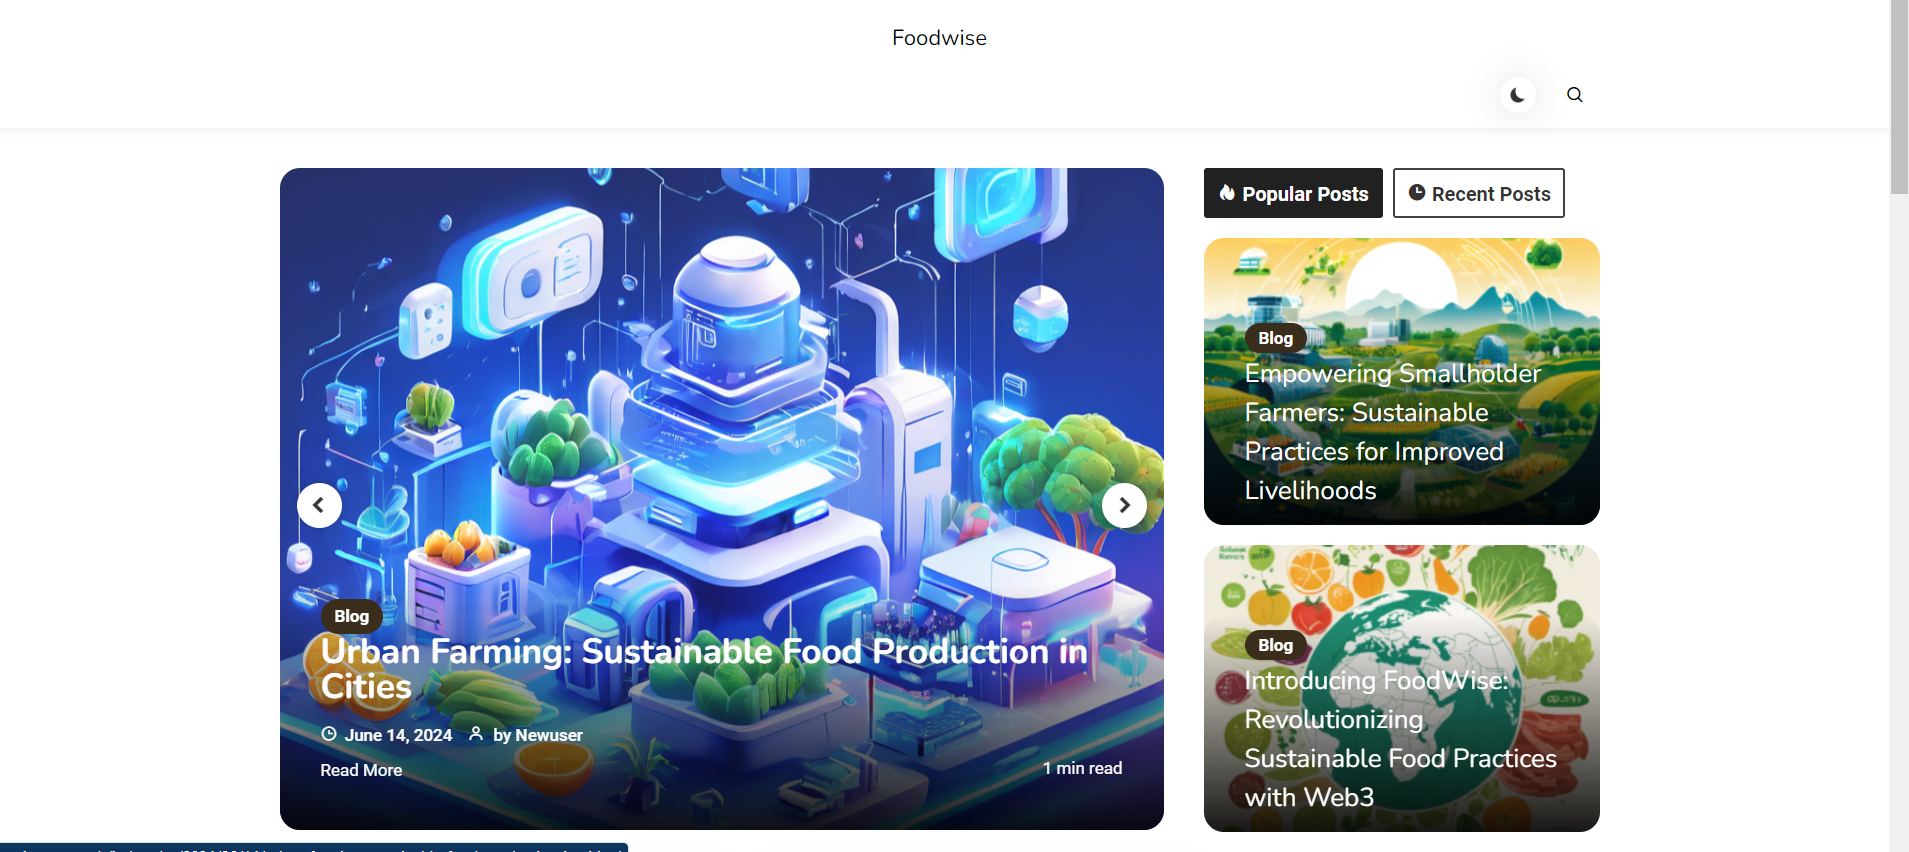
Task: Click Blog tag on Smallholder Farmers card
Action: (1275, 338)
